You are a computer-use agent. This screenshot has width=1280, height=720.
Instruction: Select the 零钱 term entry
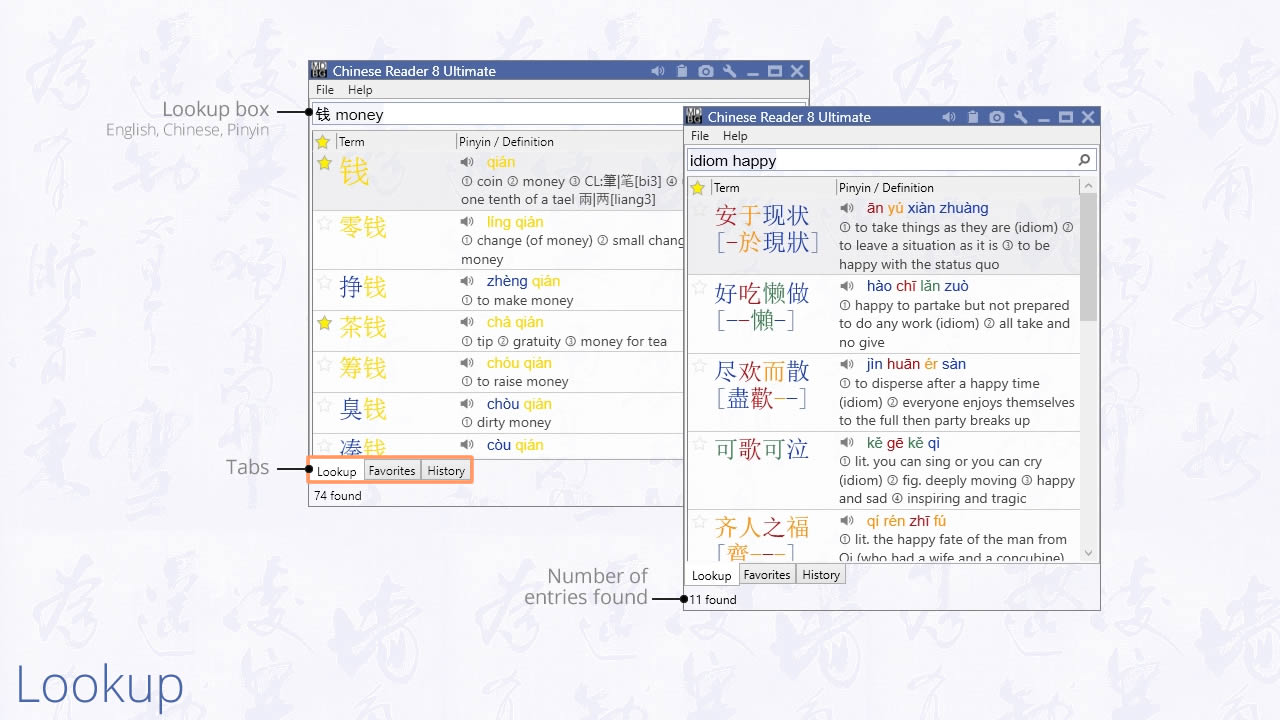click(x=363, y=227)
